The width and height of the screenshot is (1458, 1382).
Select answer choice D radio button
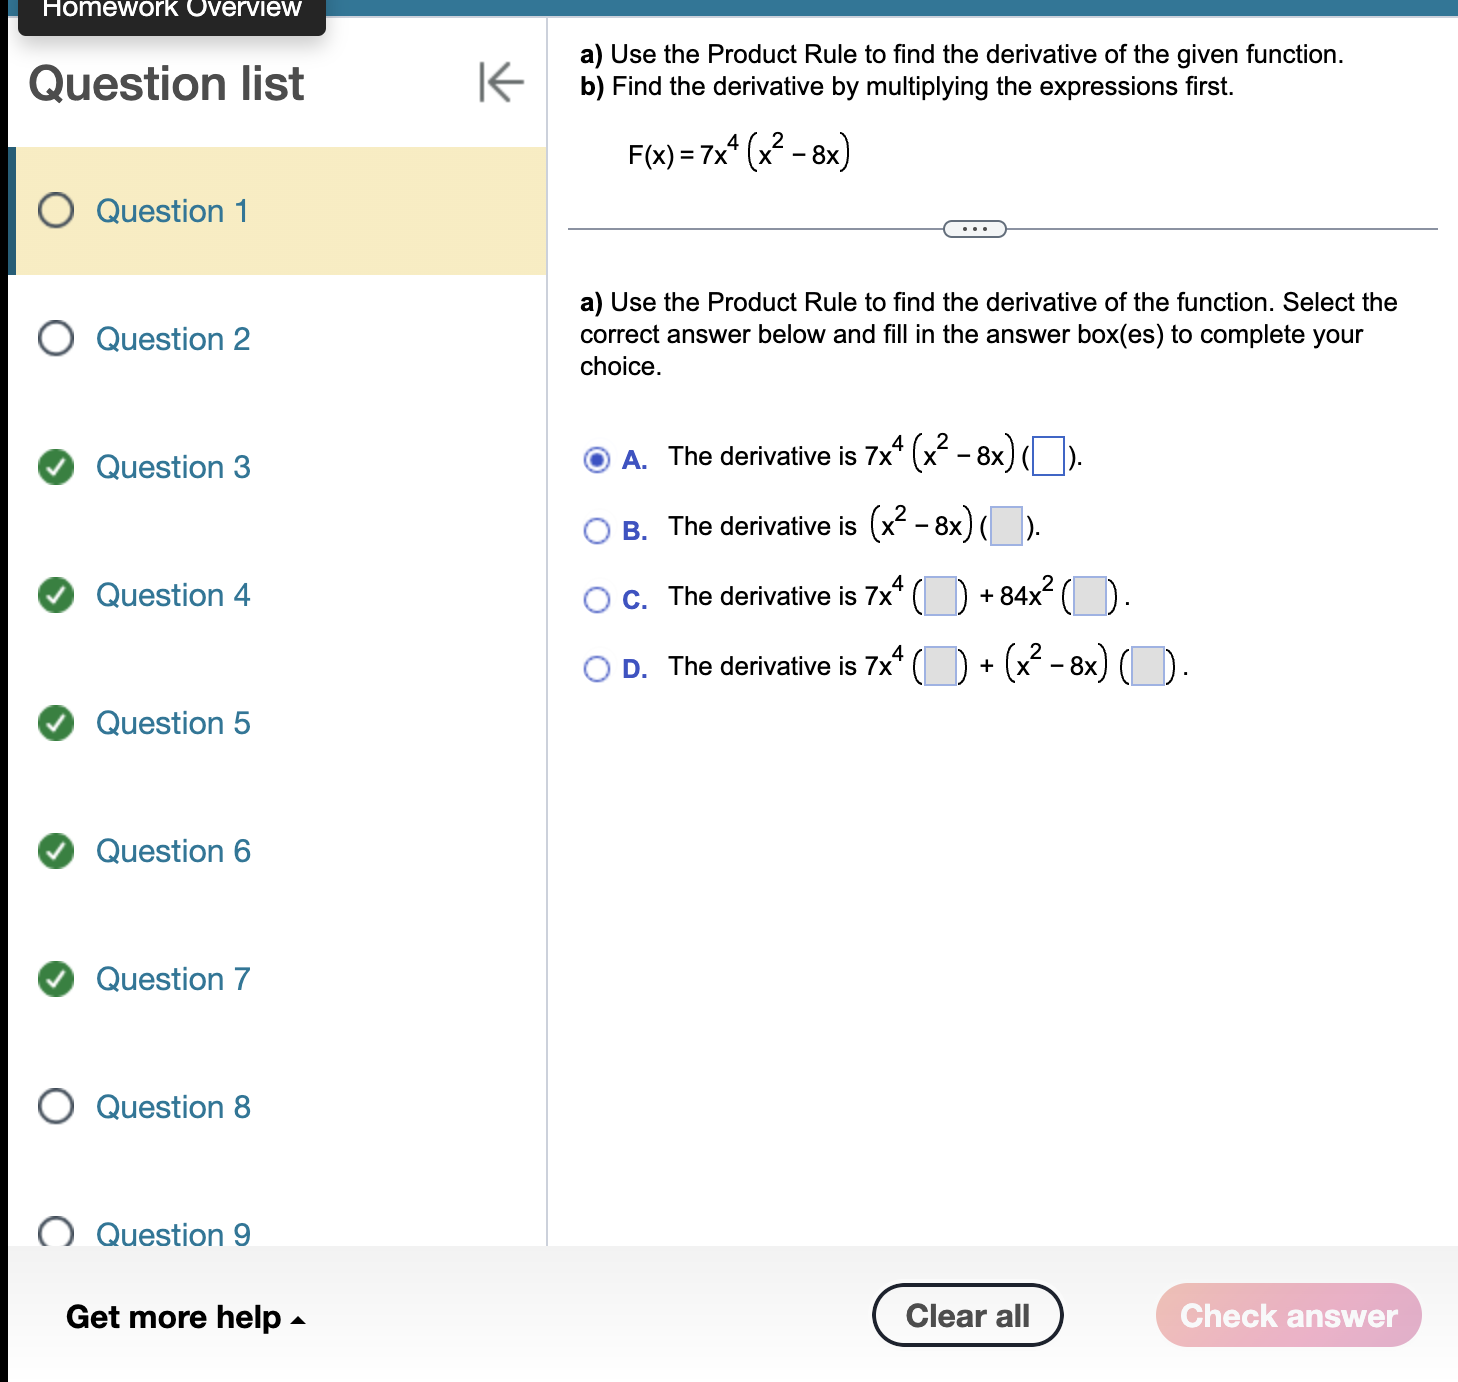point(598,668)
